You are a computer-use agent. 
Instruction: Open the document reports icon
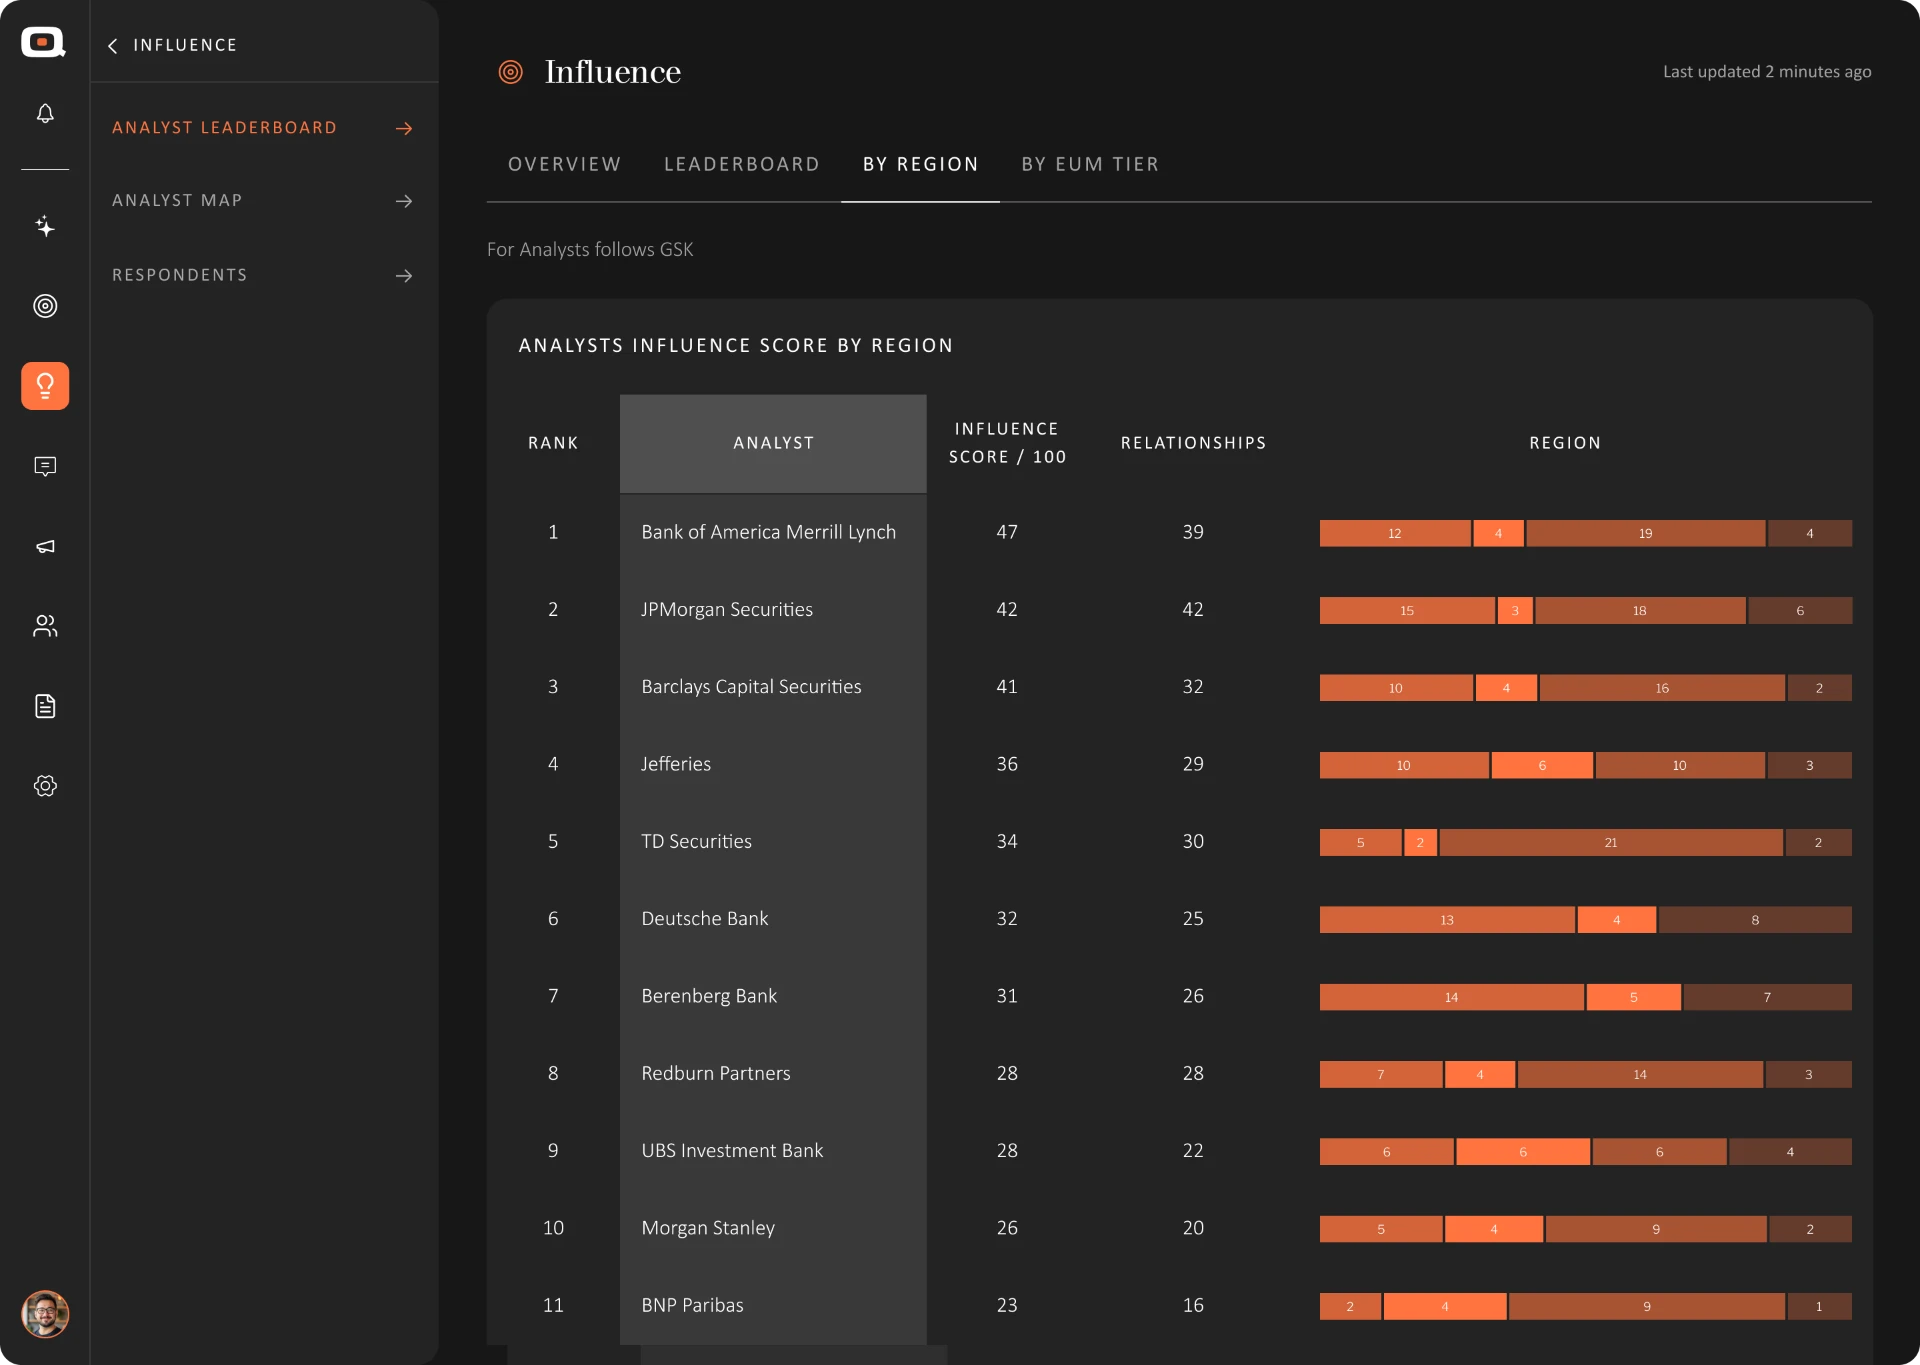click(x=45, y=706)
